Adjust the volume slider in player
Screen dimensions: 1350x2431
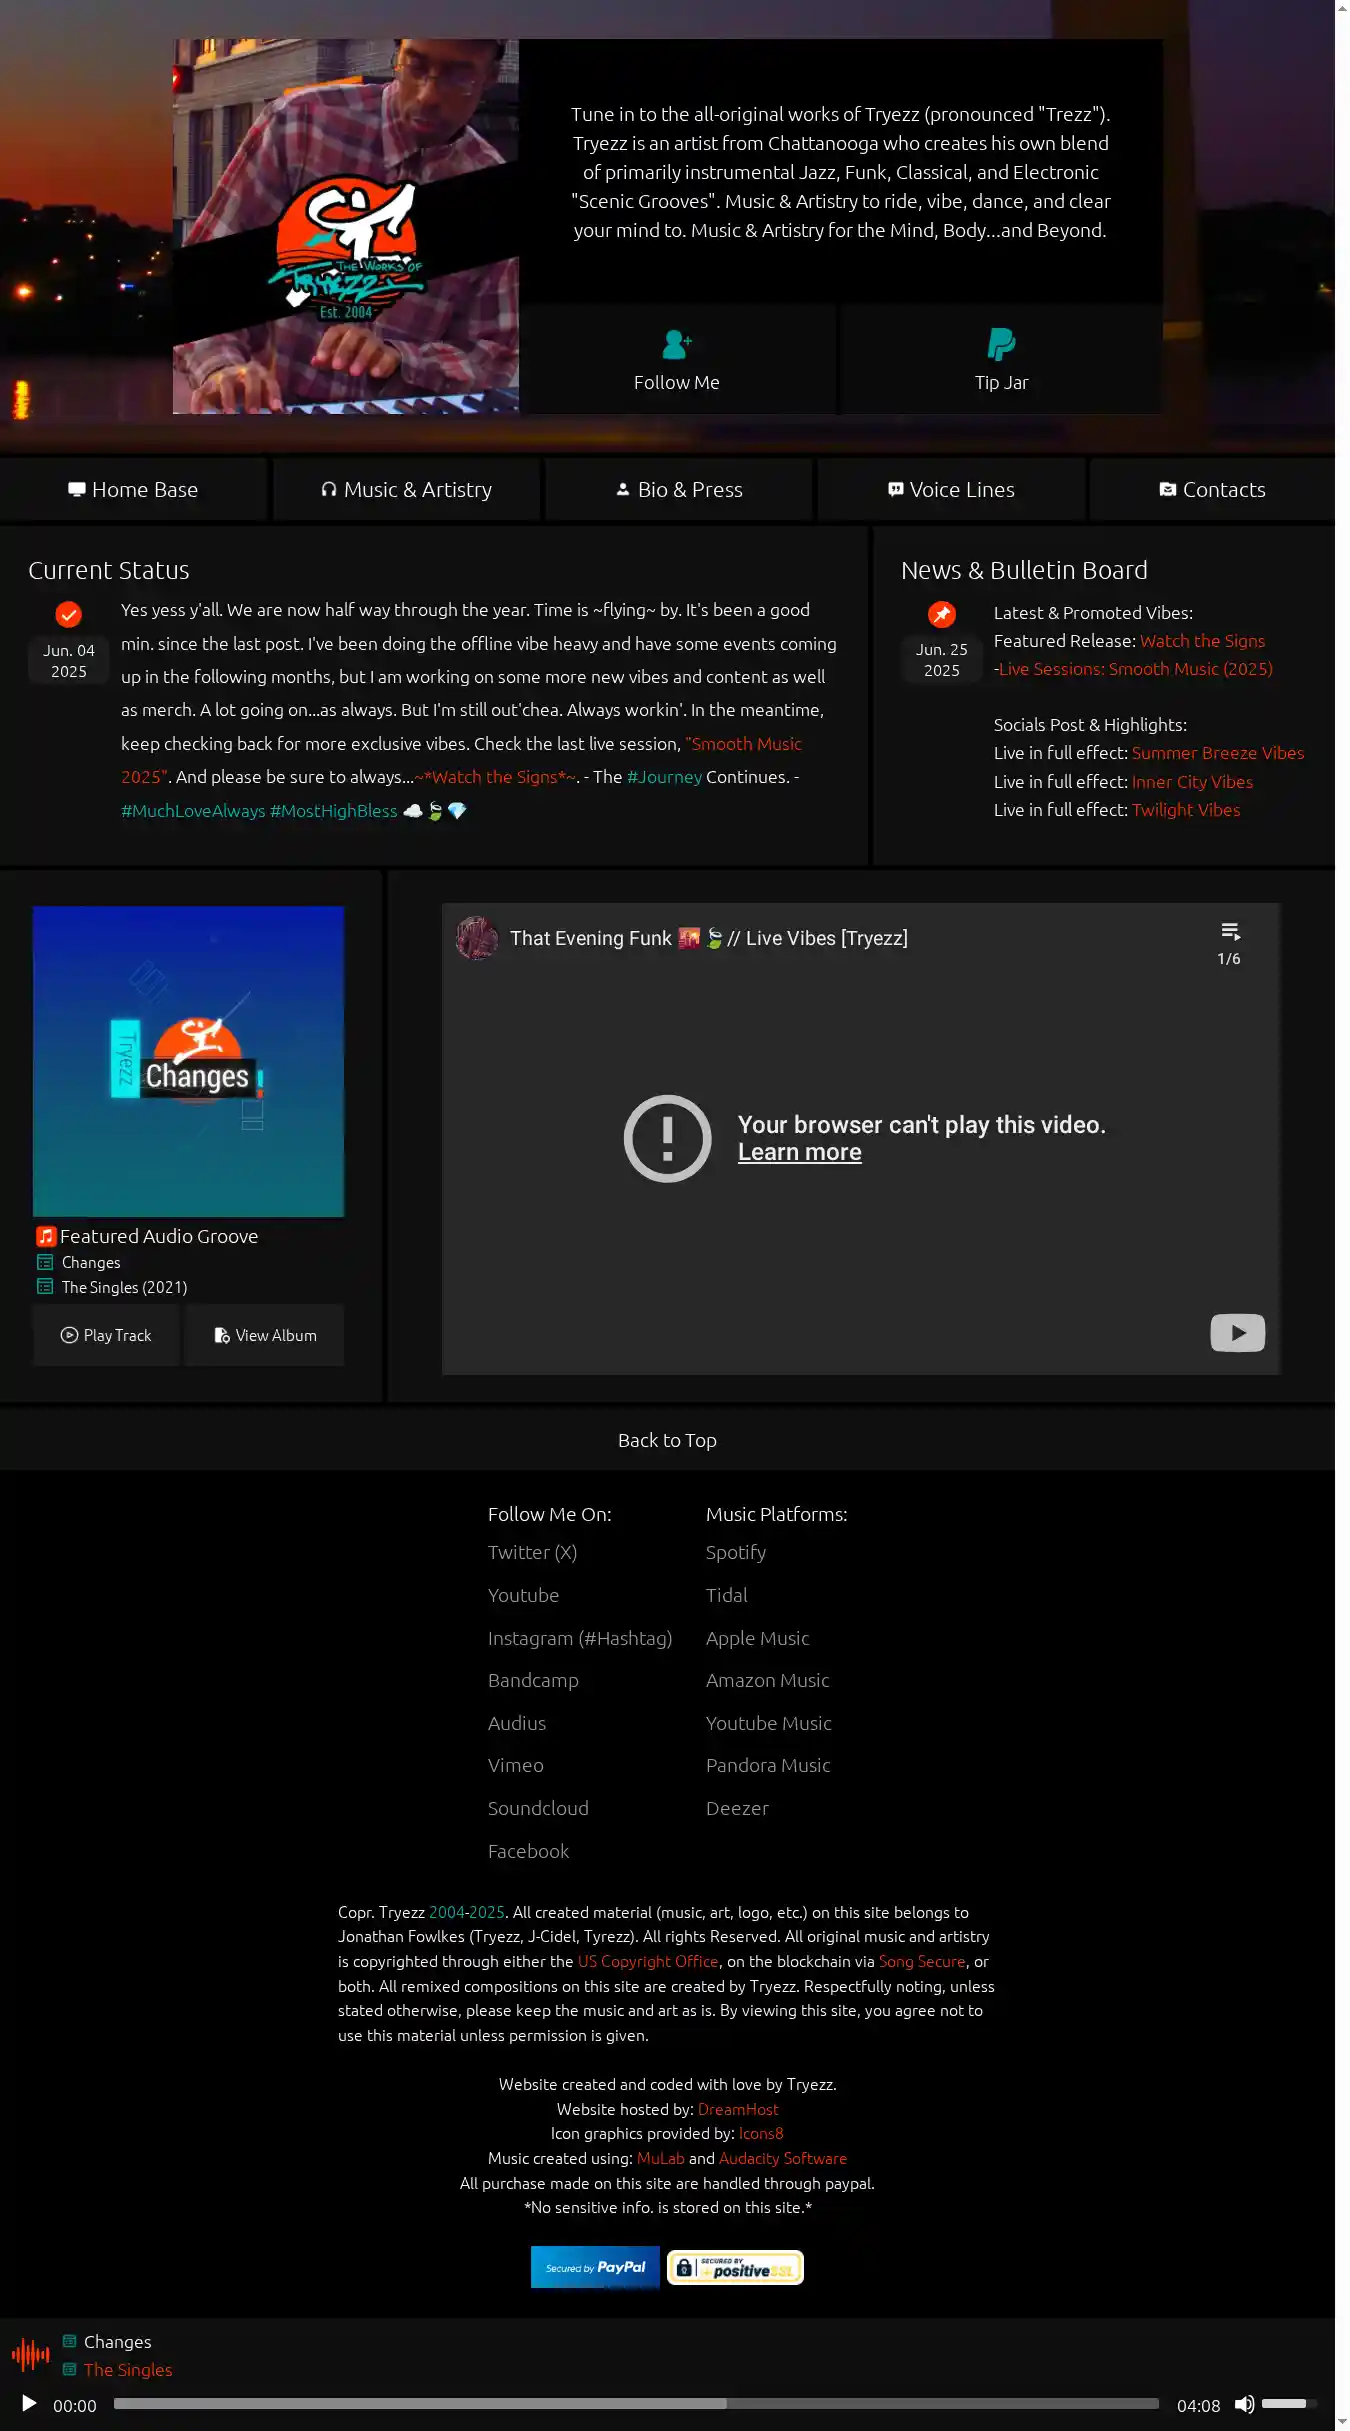click(x=1288, y=2403)
